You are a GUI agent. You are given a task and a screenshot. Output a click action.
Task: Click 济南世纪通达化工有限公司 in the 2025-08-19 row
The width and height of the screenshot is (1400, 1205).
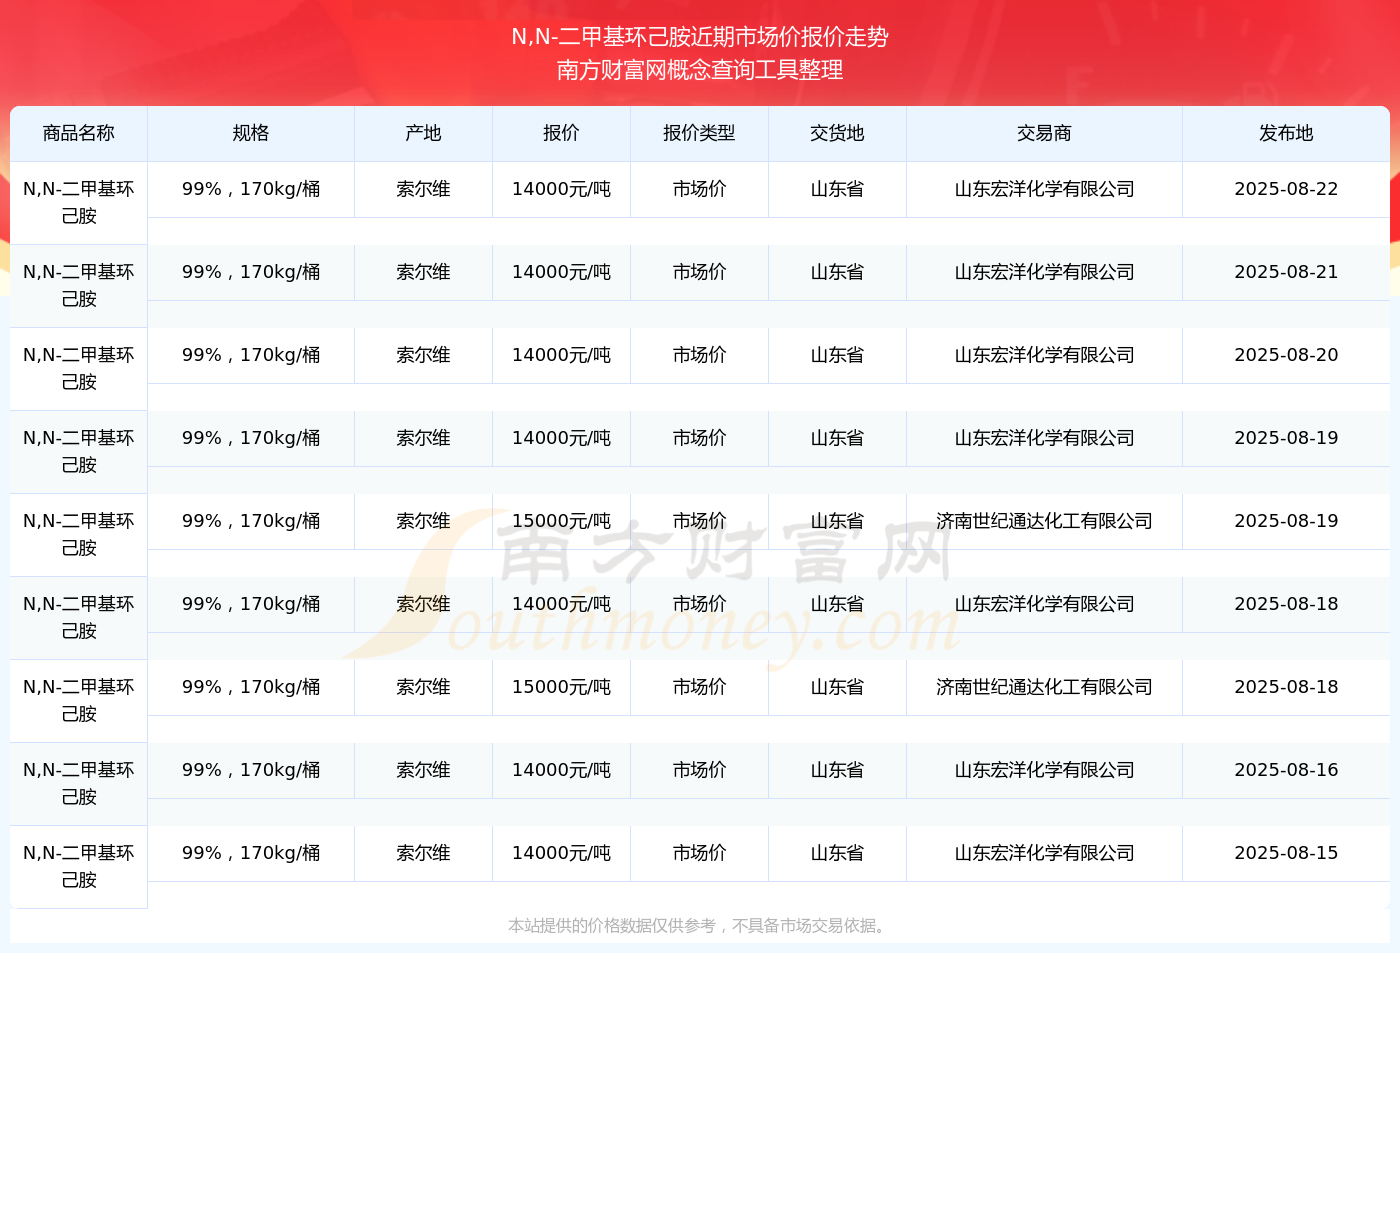tap(1044, 521)
